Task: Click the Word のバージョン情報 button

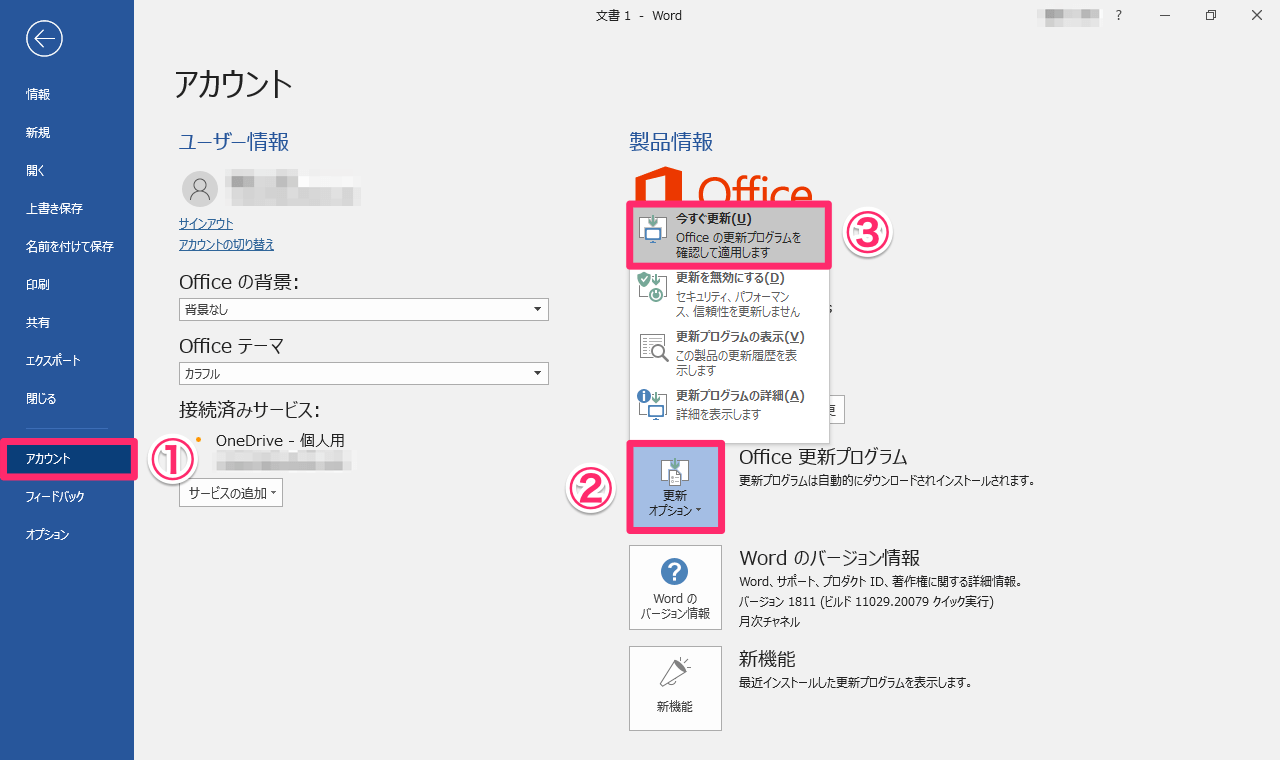Action: (675, 587)
